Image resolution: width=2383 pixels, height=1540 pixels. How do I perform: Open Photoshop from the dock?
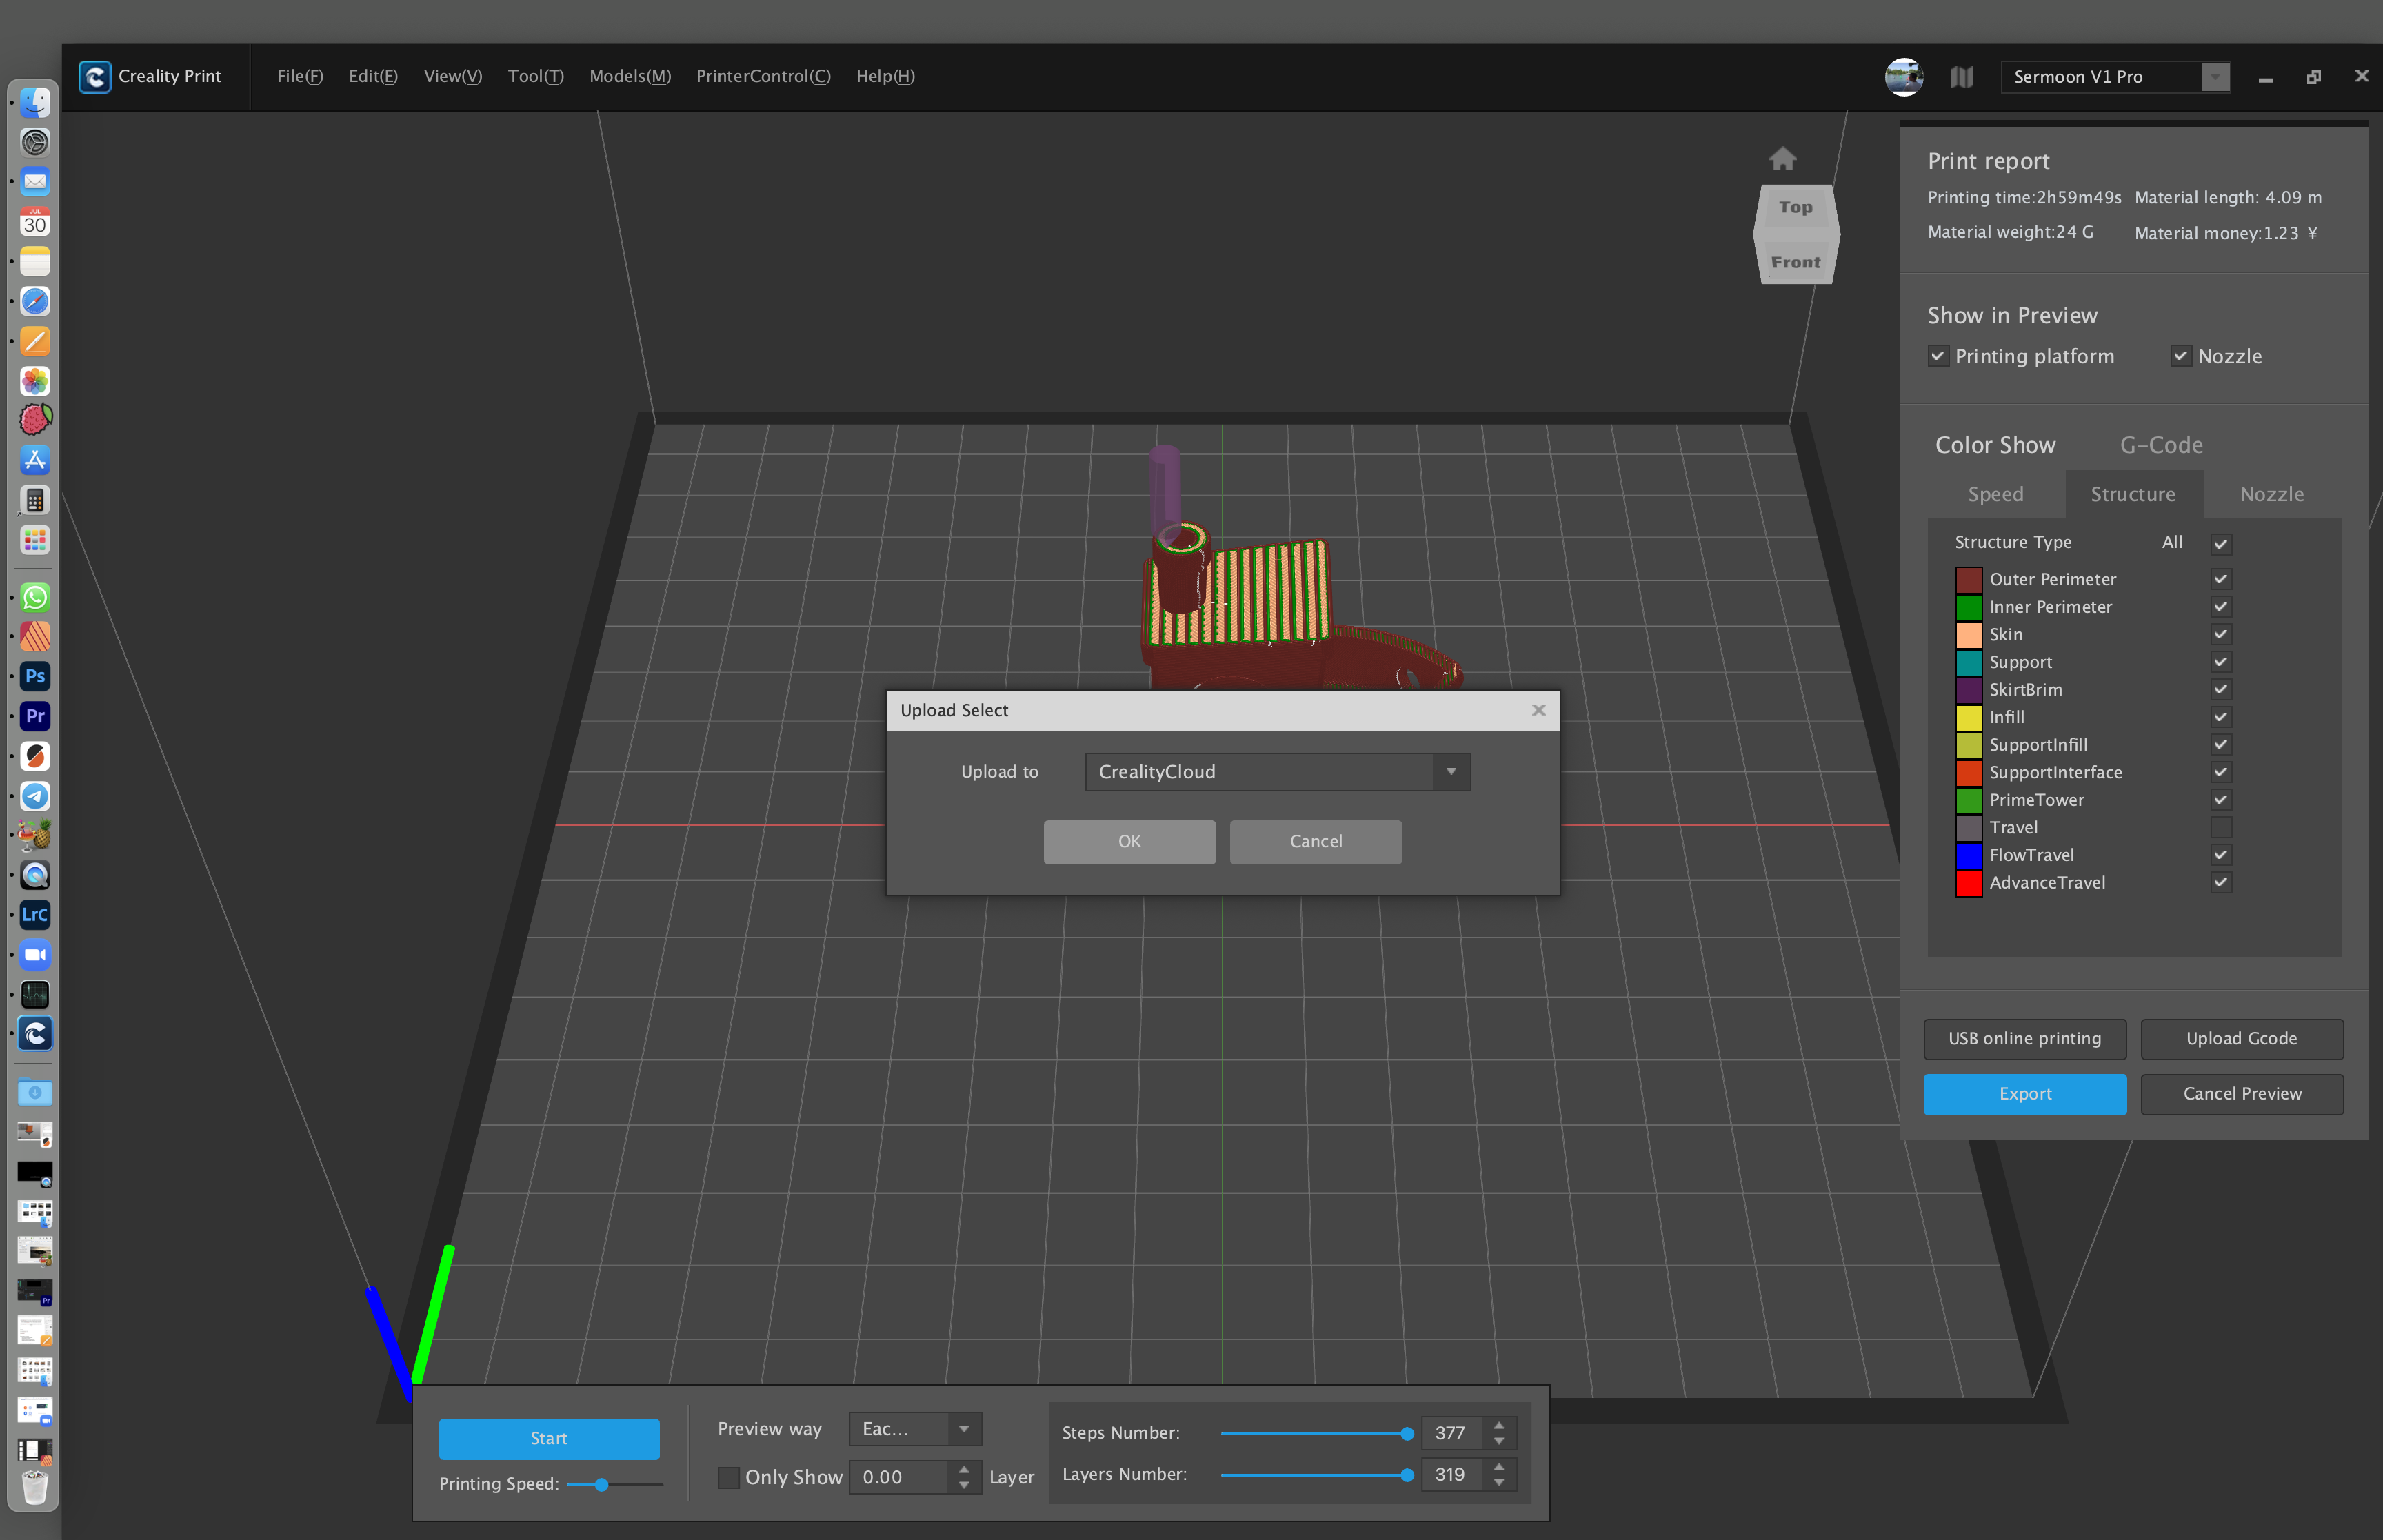pyautogui.click(x=35, y=676)
